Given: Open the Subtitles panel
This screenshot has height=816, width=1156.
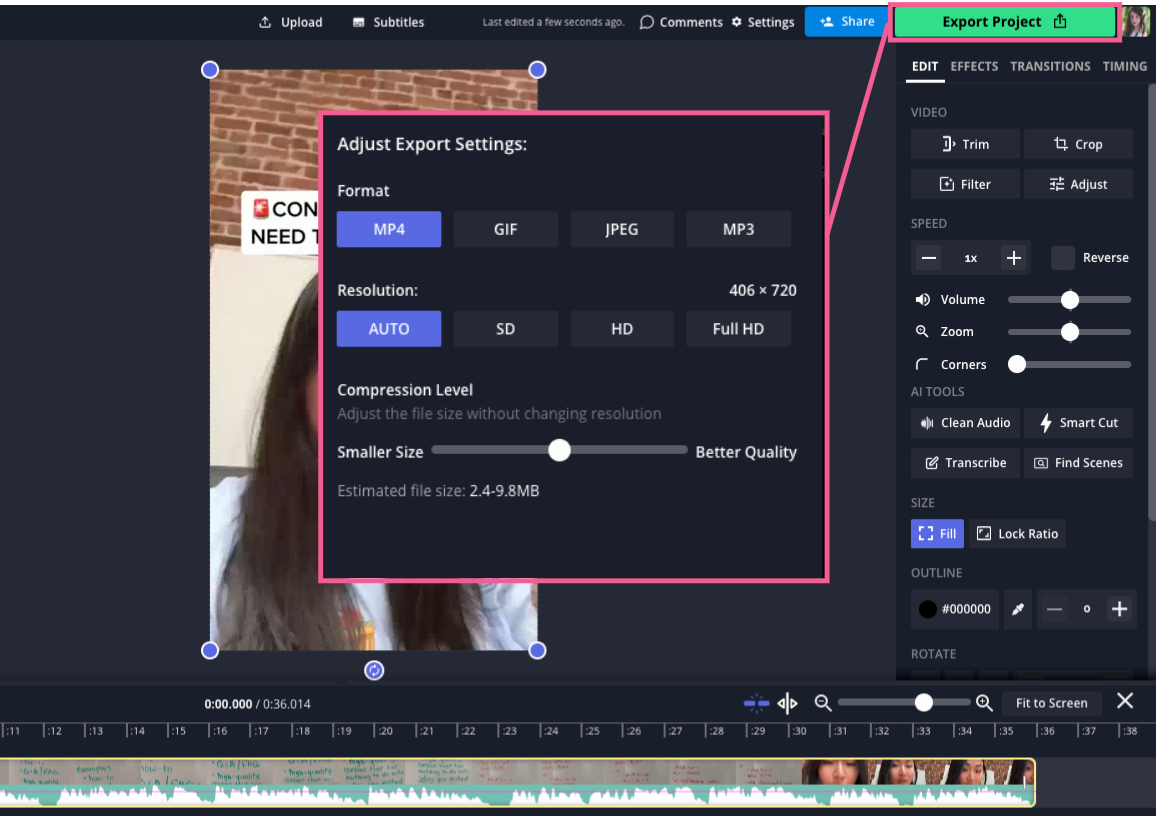Looking at the screenshot, I should [x=387, y=21].
